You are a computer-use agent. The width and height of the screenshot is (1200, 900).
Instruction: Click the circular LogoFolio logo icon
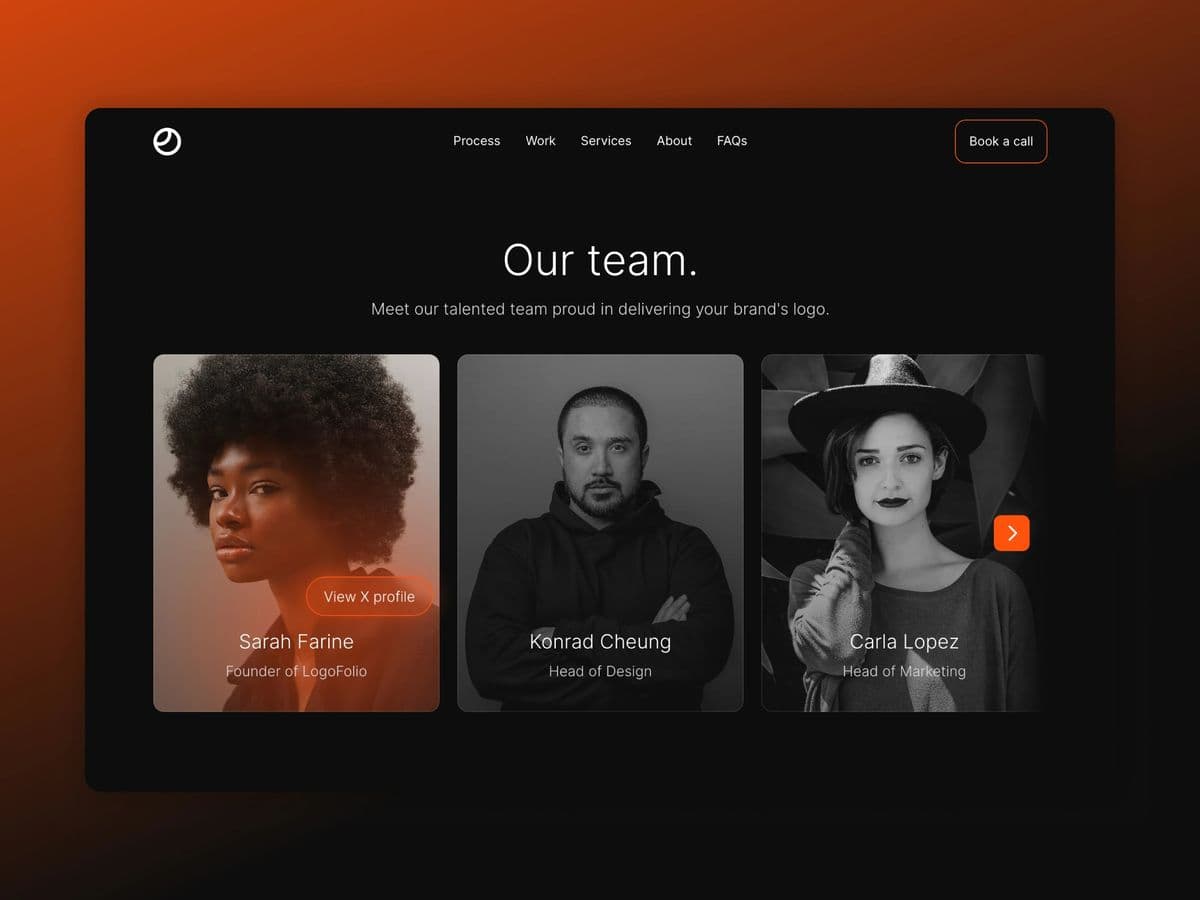[x=167, y=142]
